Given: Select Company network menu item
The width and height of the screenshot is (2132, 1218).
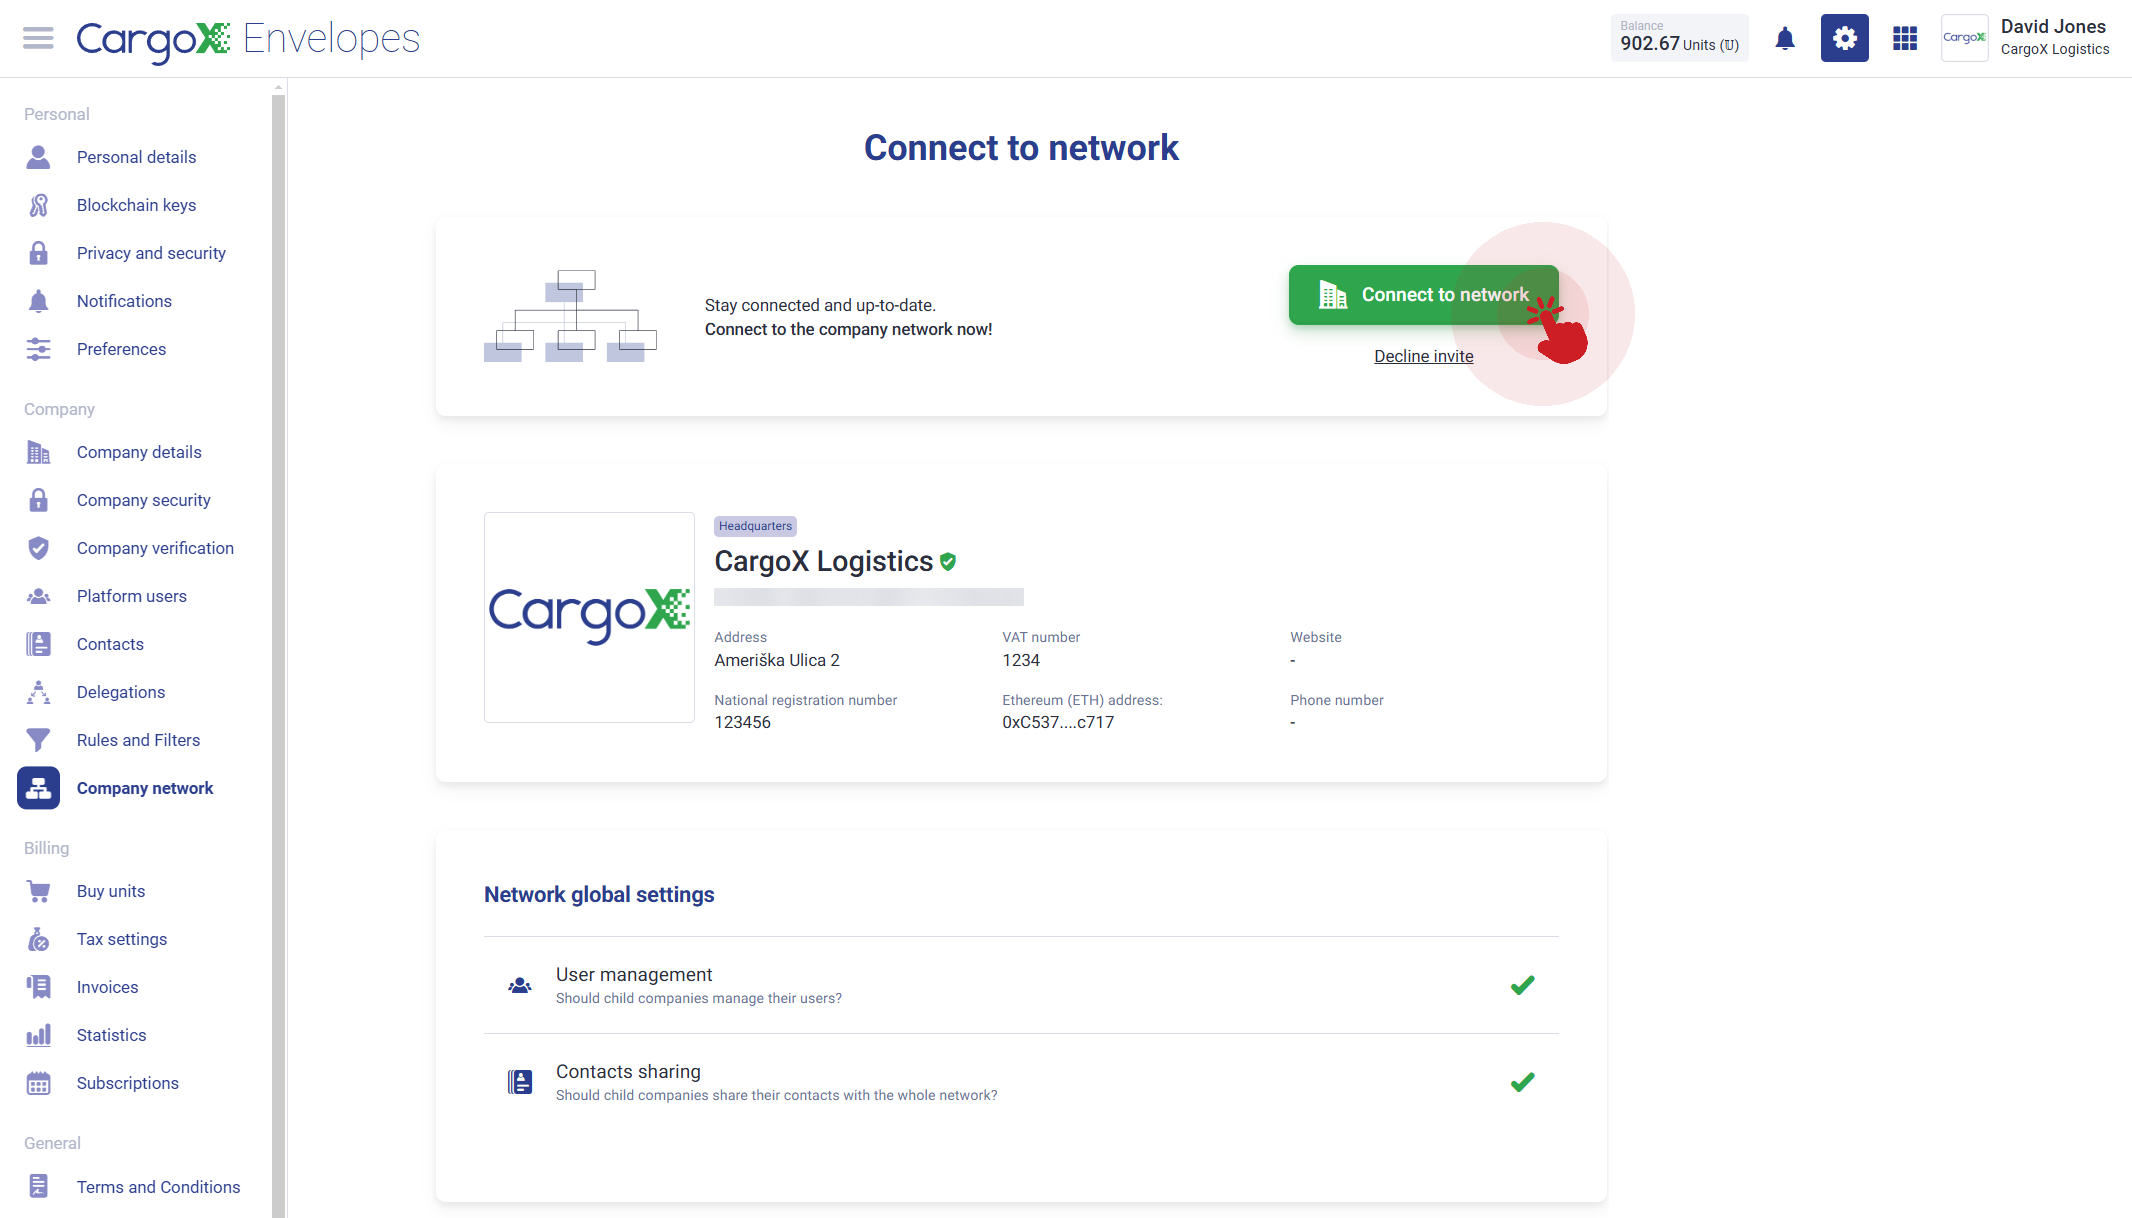Looking at the screenshot, I should tap(145, 788).
